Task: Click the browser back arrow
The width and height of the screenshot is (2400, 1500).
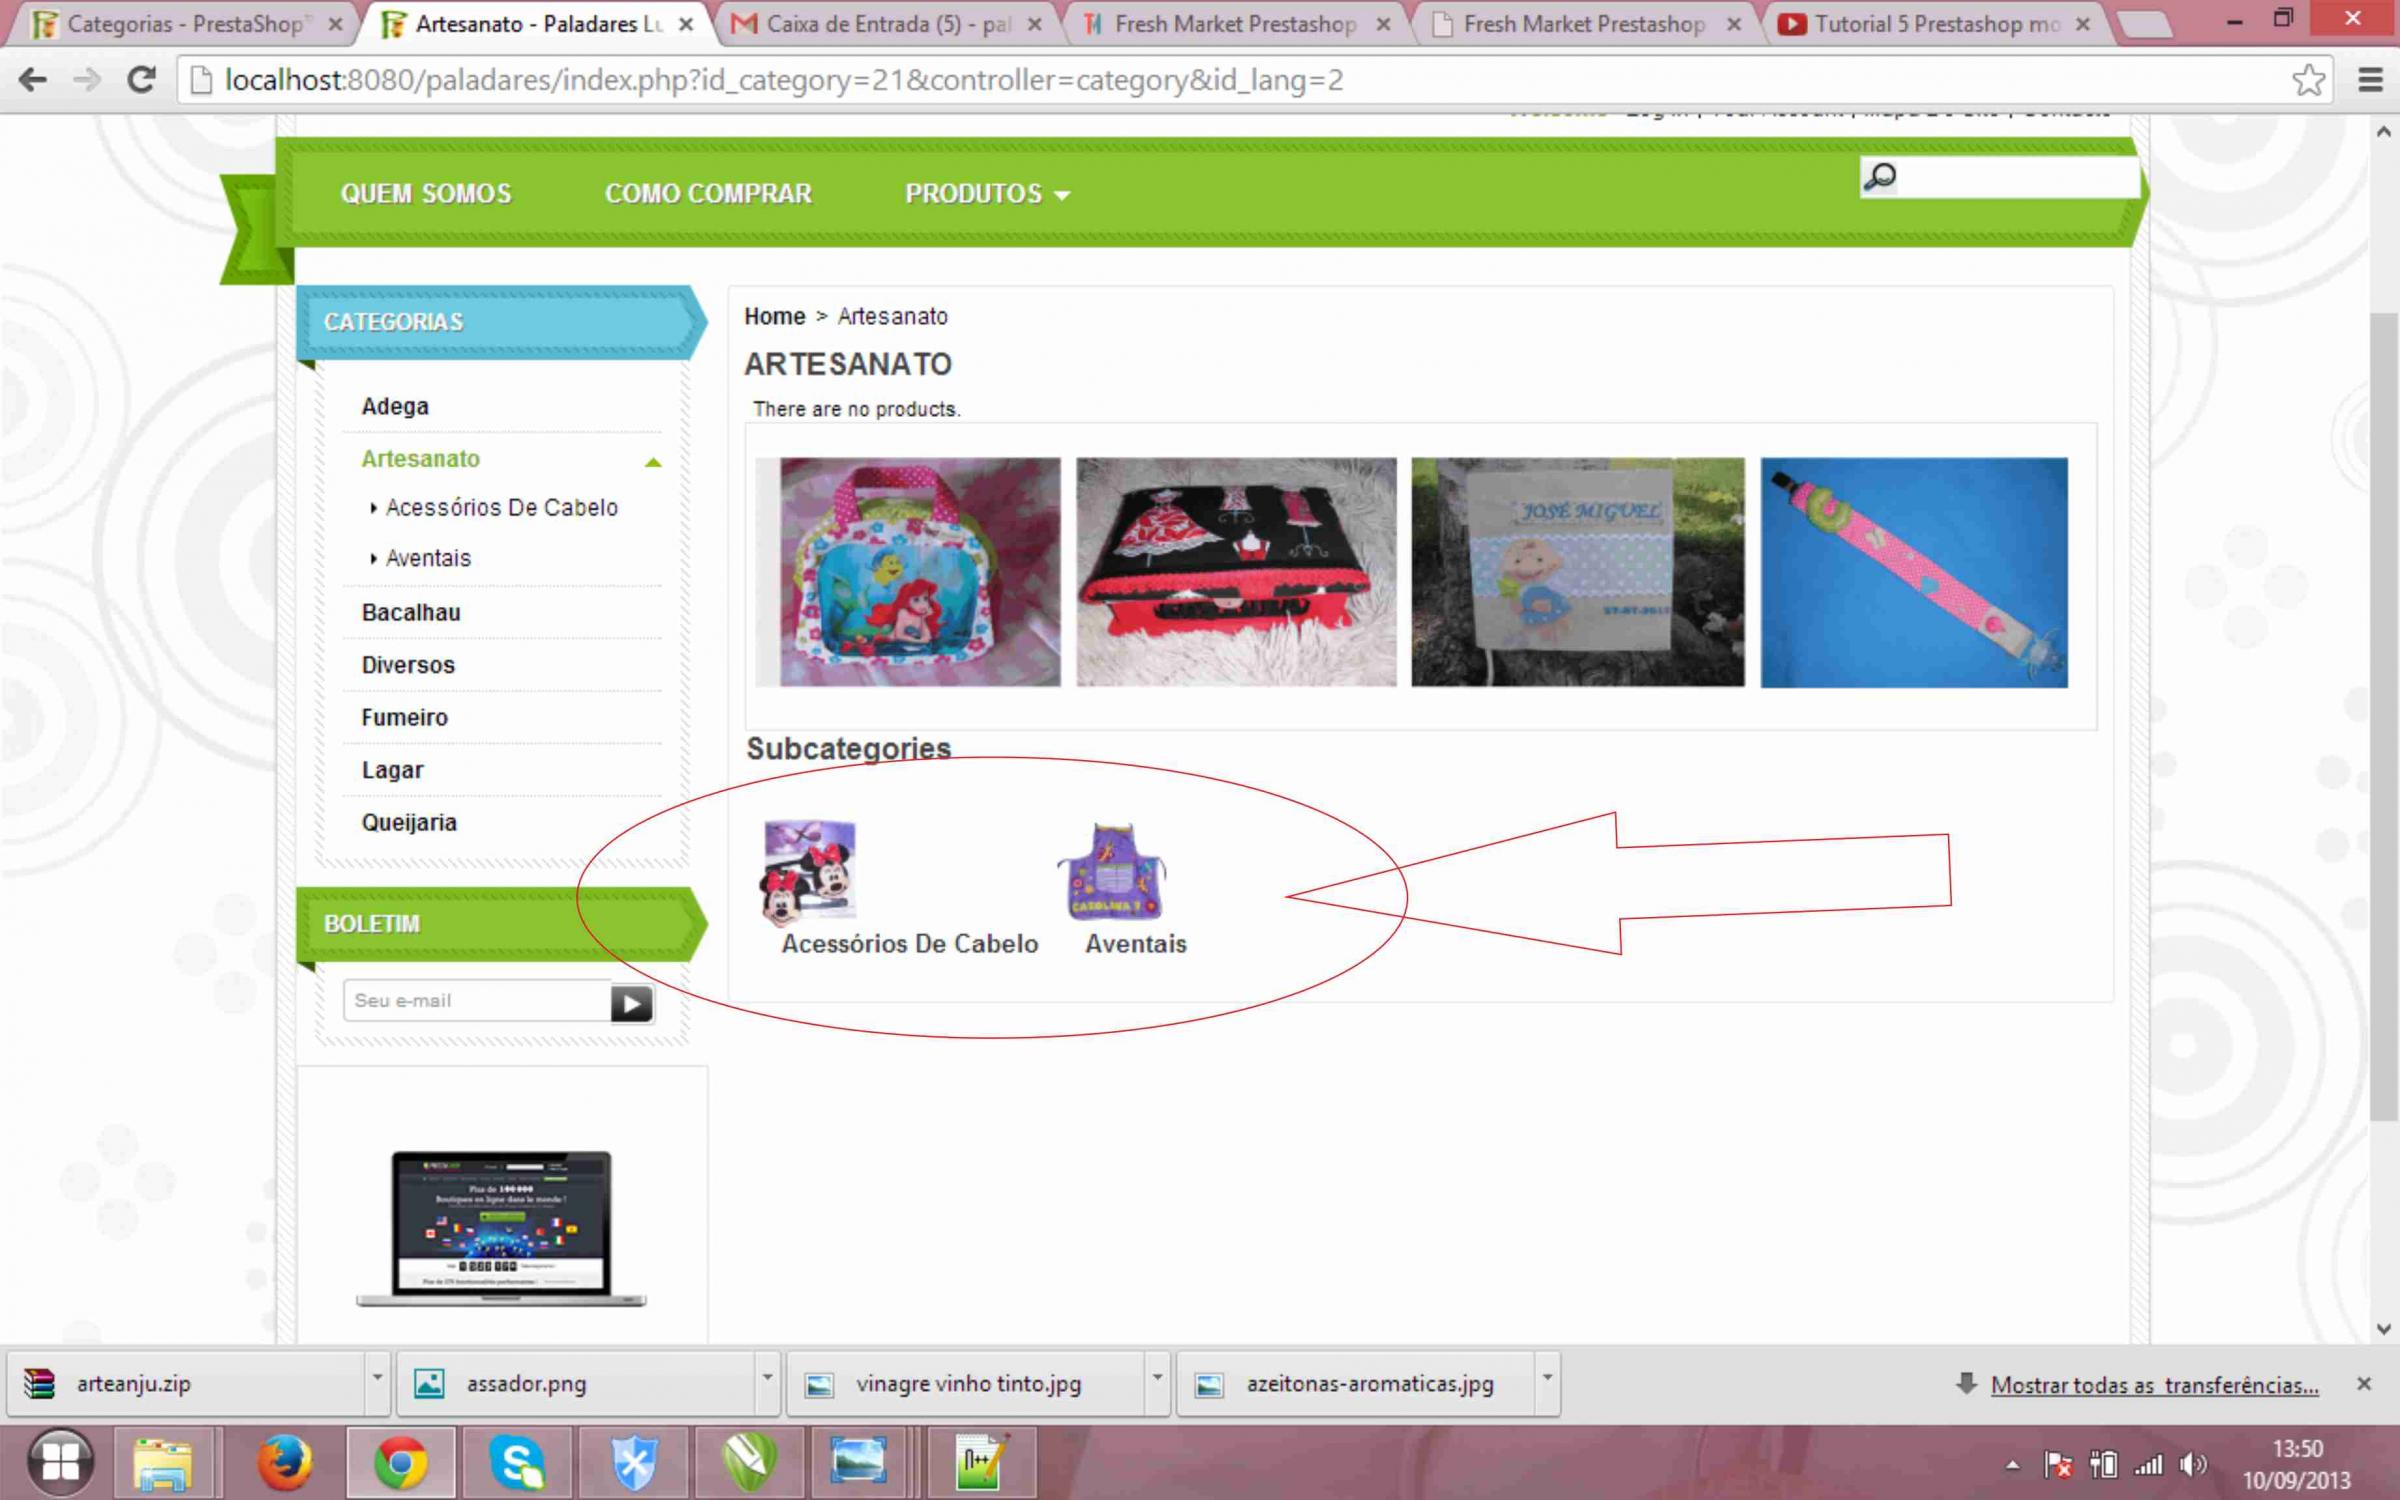Action: (33, 80)
